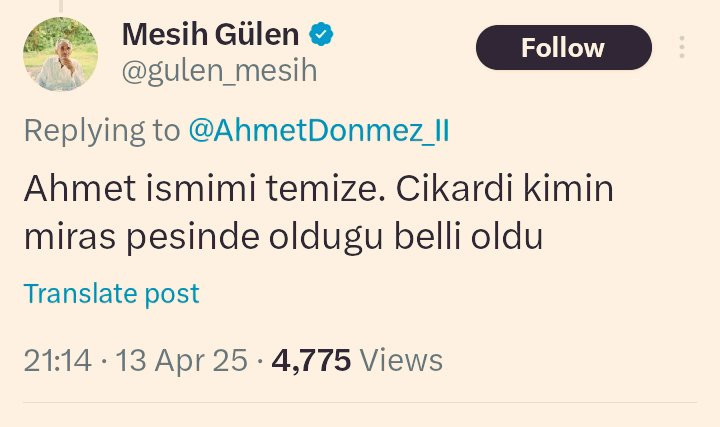The image size is (720, 427).
Task: Open the three-dot more options menu
Action: (682, 47)
